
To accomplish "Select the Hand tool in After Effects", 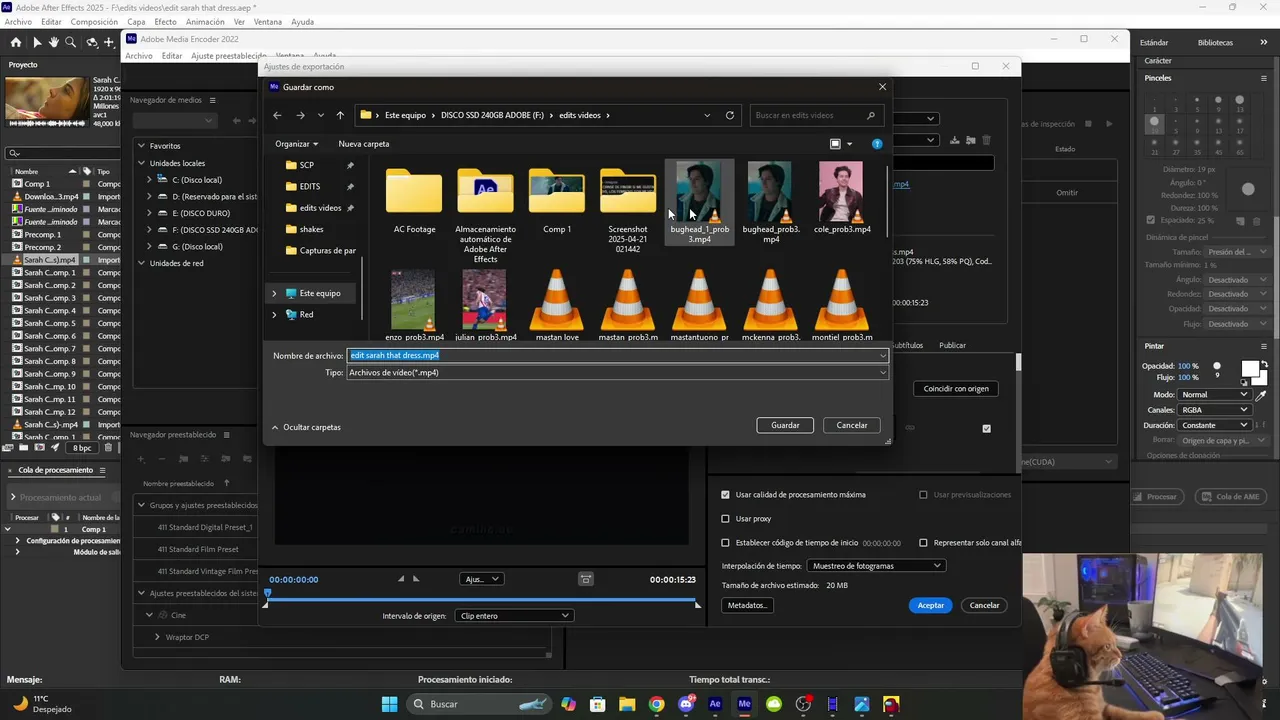I will point(54,42).
